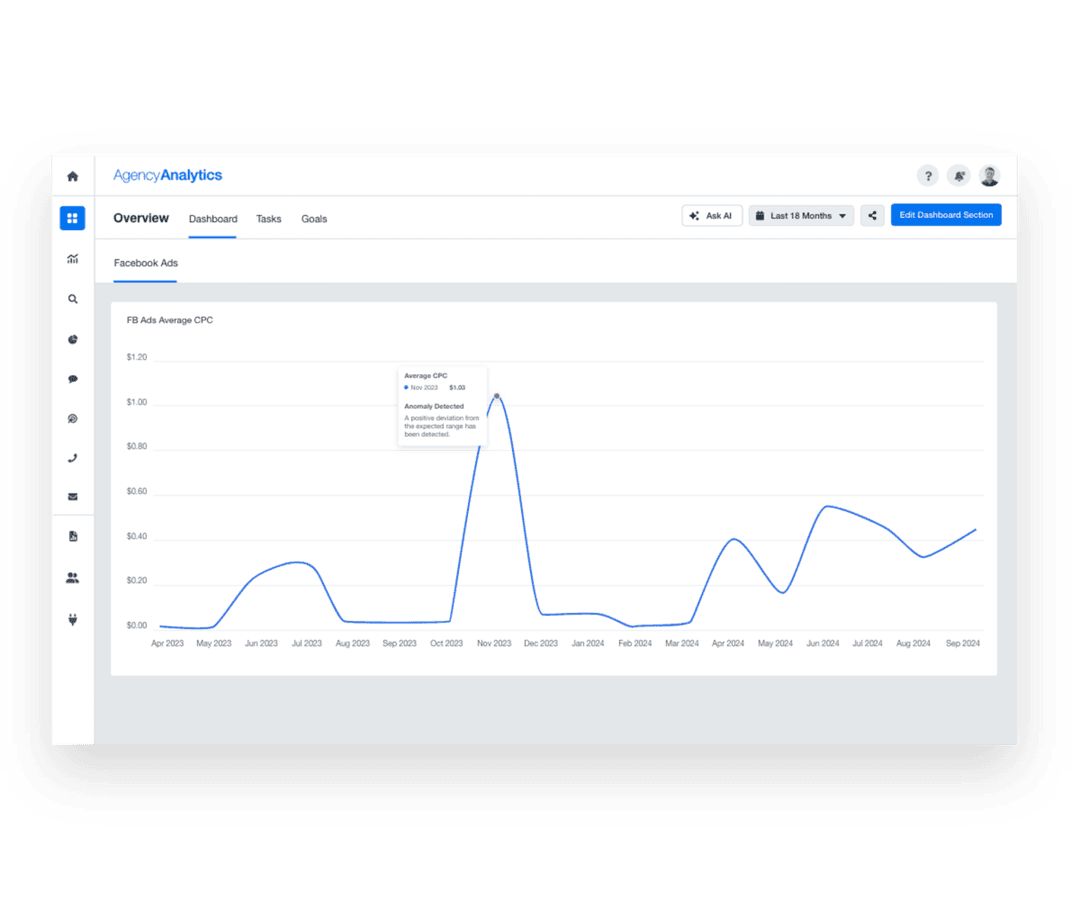Click the notifications bell icon

[x=958, y=175]
